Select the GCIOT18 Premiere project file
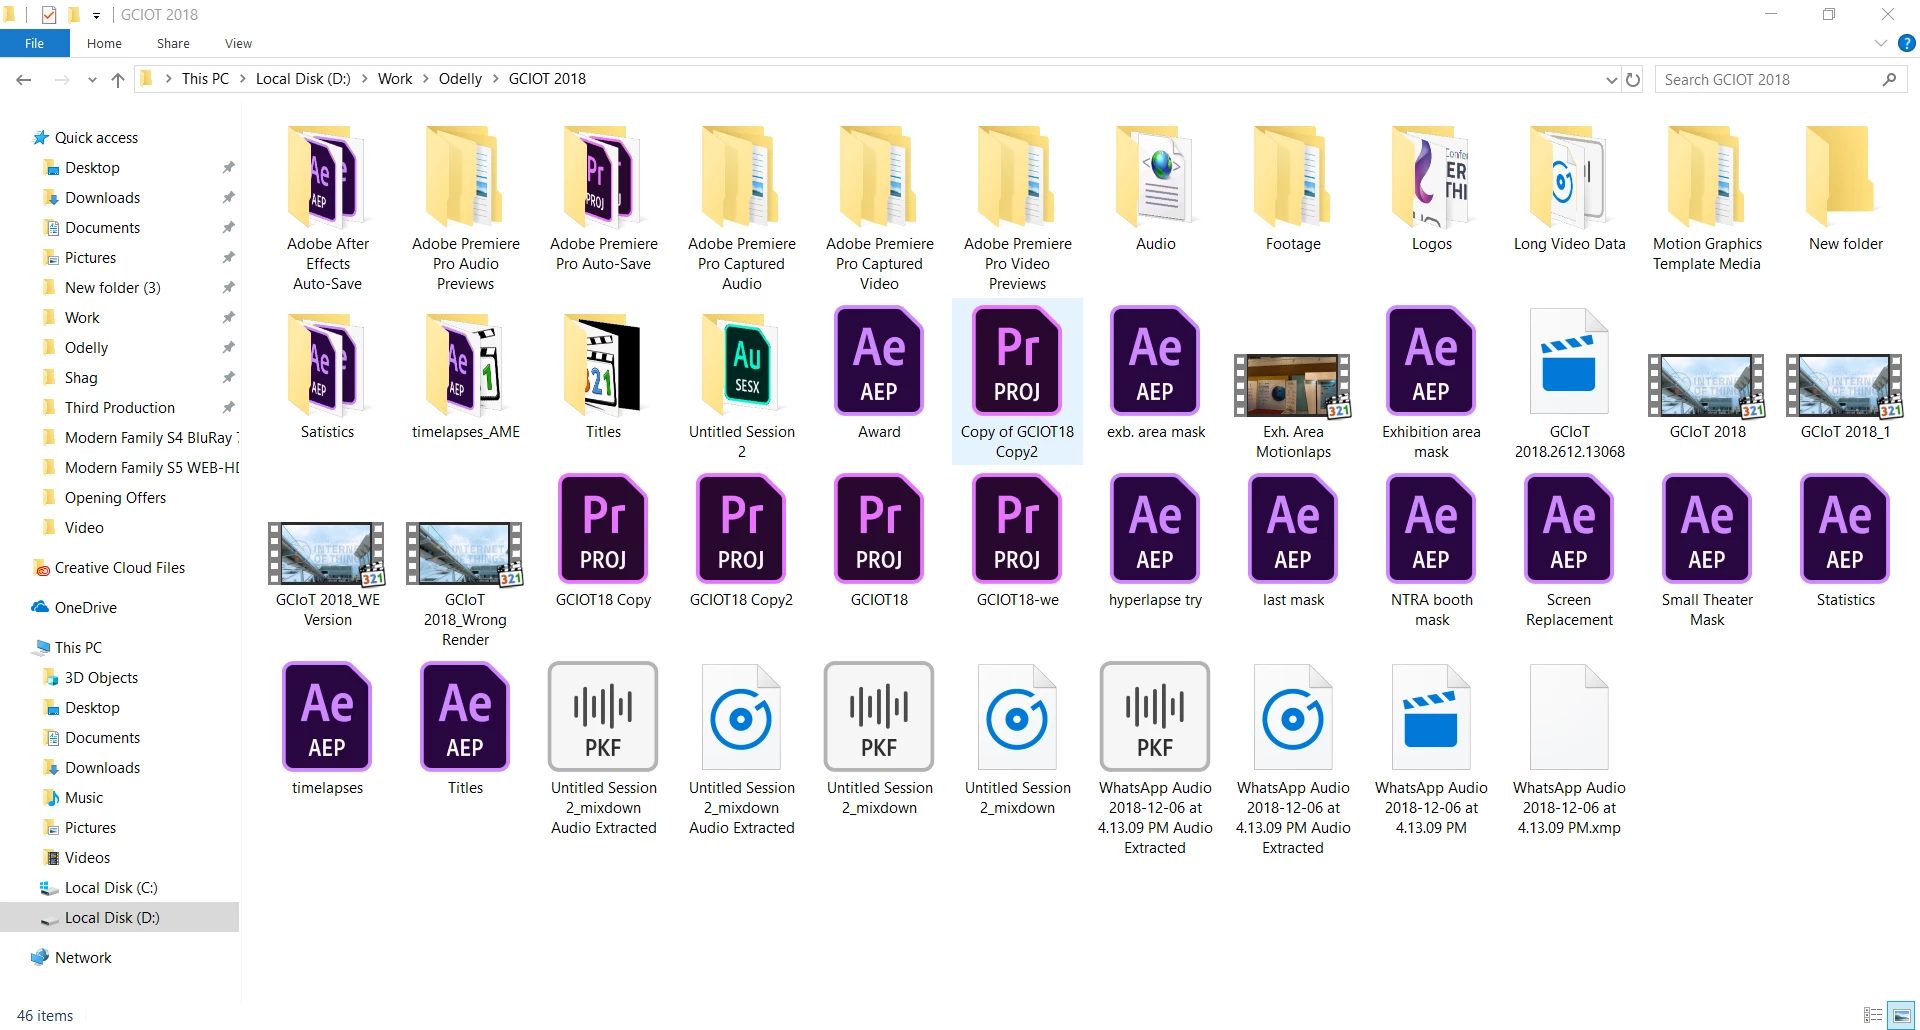The height and width of the screenshot is (1030, 1920). pyautogui.click(x=879, y=529)
